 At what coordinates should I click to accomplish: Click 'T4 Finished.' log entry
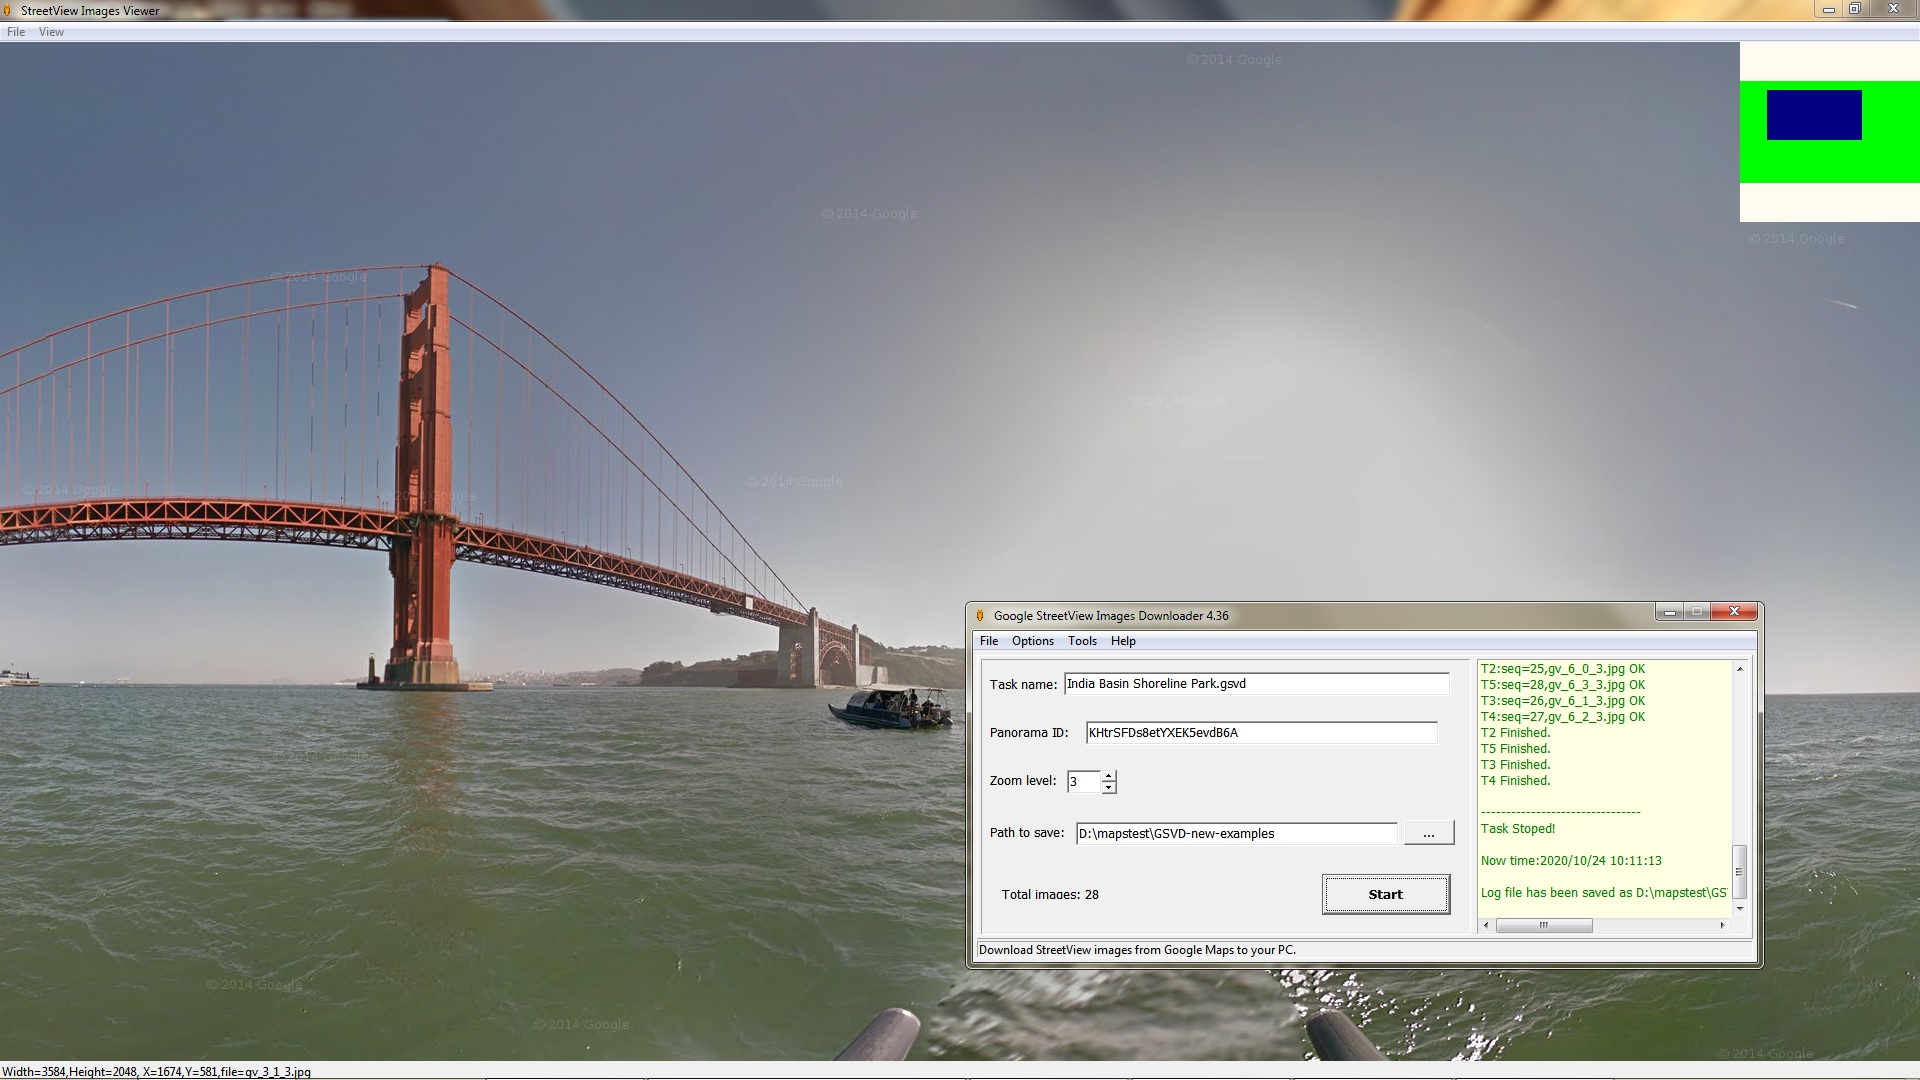(1515, 781)
